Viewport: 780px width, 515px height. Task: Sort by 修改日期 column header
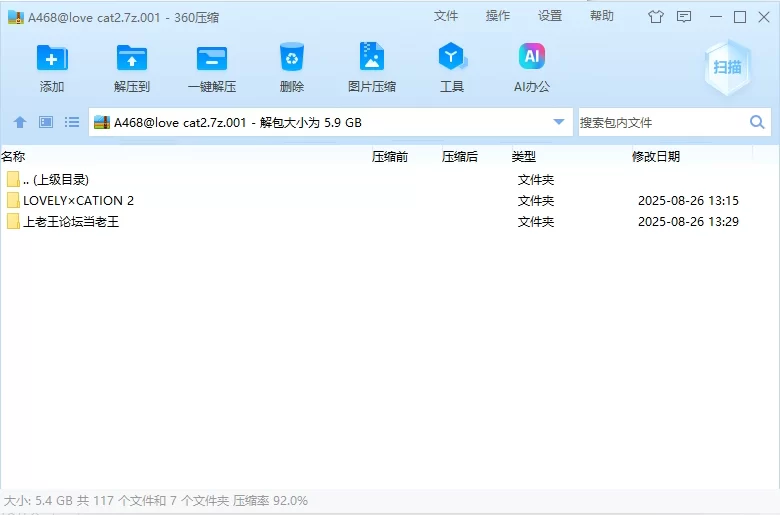coord(656,157)
